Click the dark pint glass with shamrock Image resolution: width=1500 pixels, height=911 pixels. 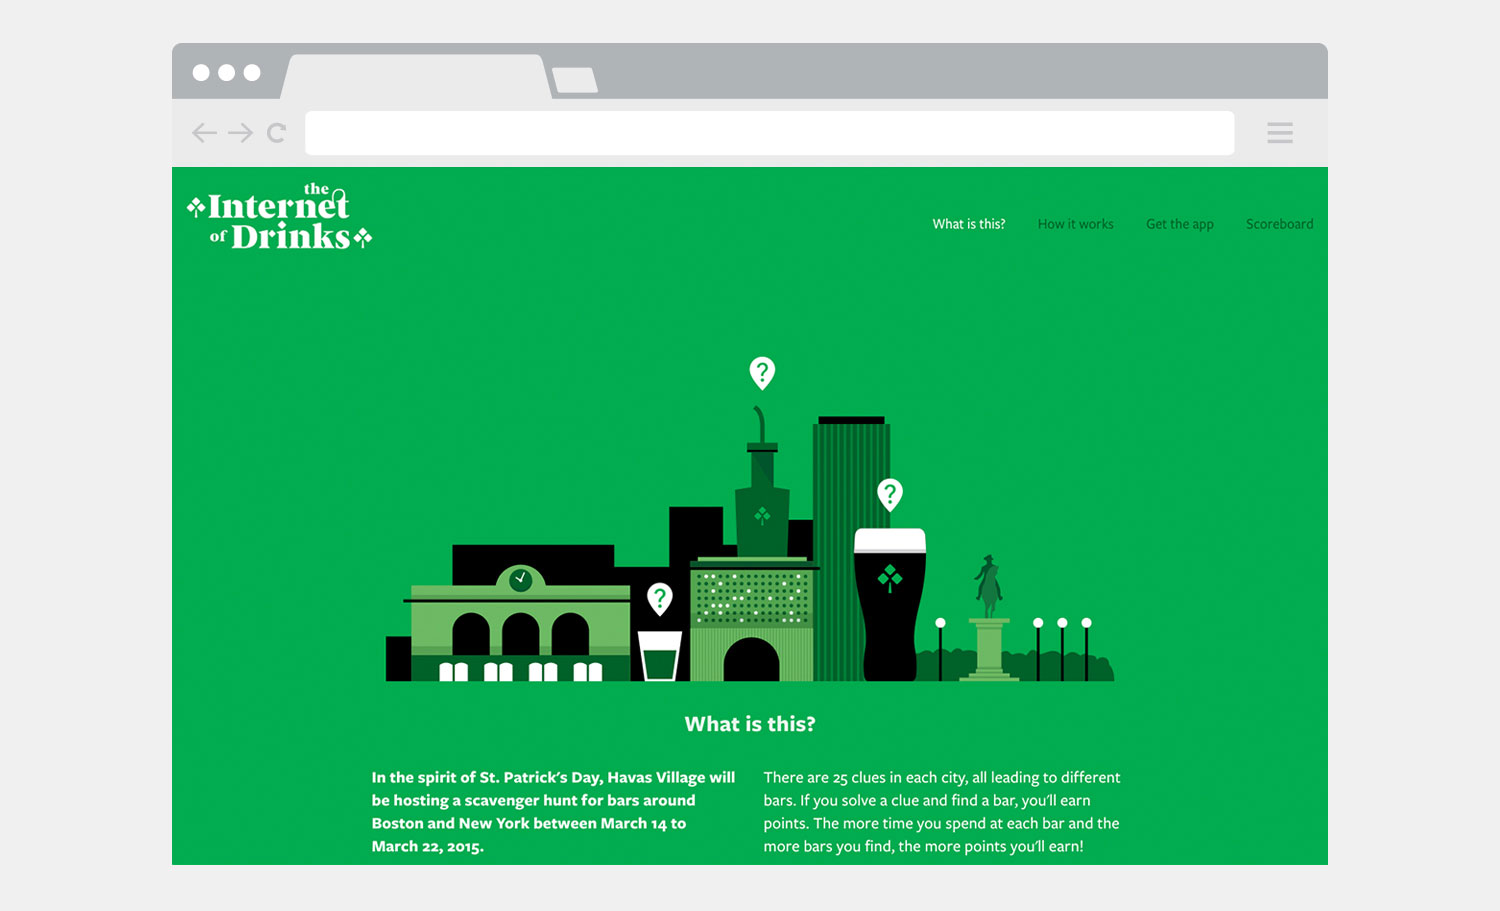pos(890,605)
